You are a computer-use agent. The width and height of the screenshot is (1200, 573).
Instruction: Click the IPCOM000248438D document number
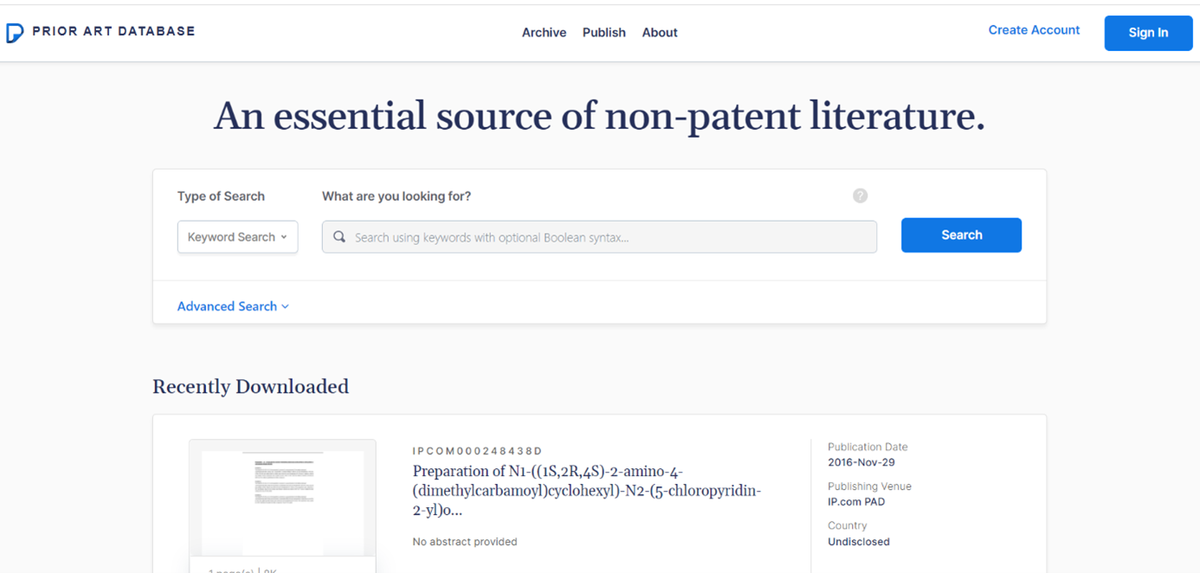click(477, 451)
